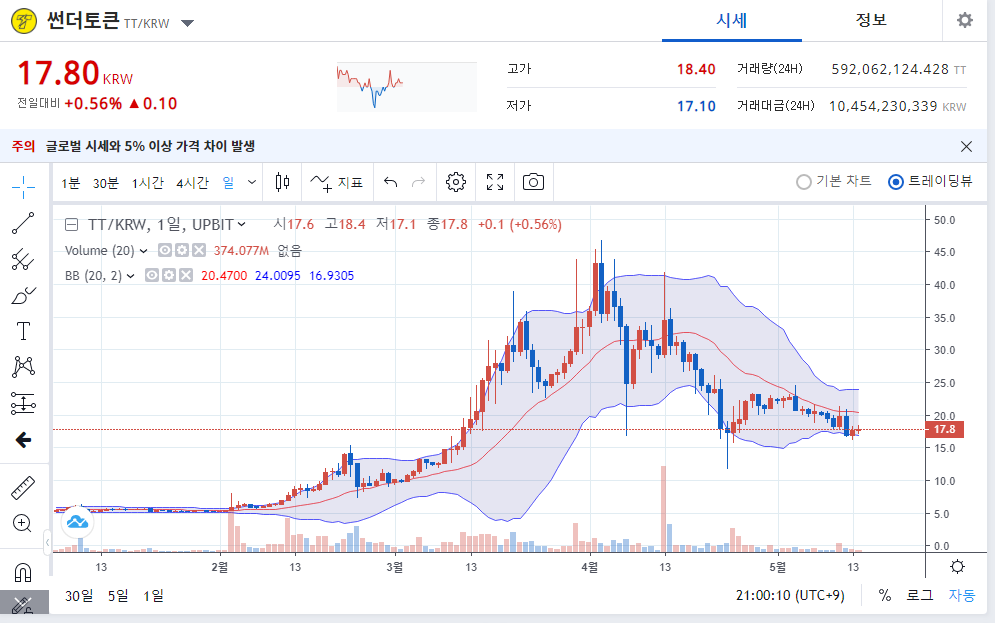The height and width of the screenshot is (623, 995).
Task: Redo the last chart action
Action: pos(418,183)
